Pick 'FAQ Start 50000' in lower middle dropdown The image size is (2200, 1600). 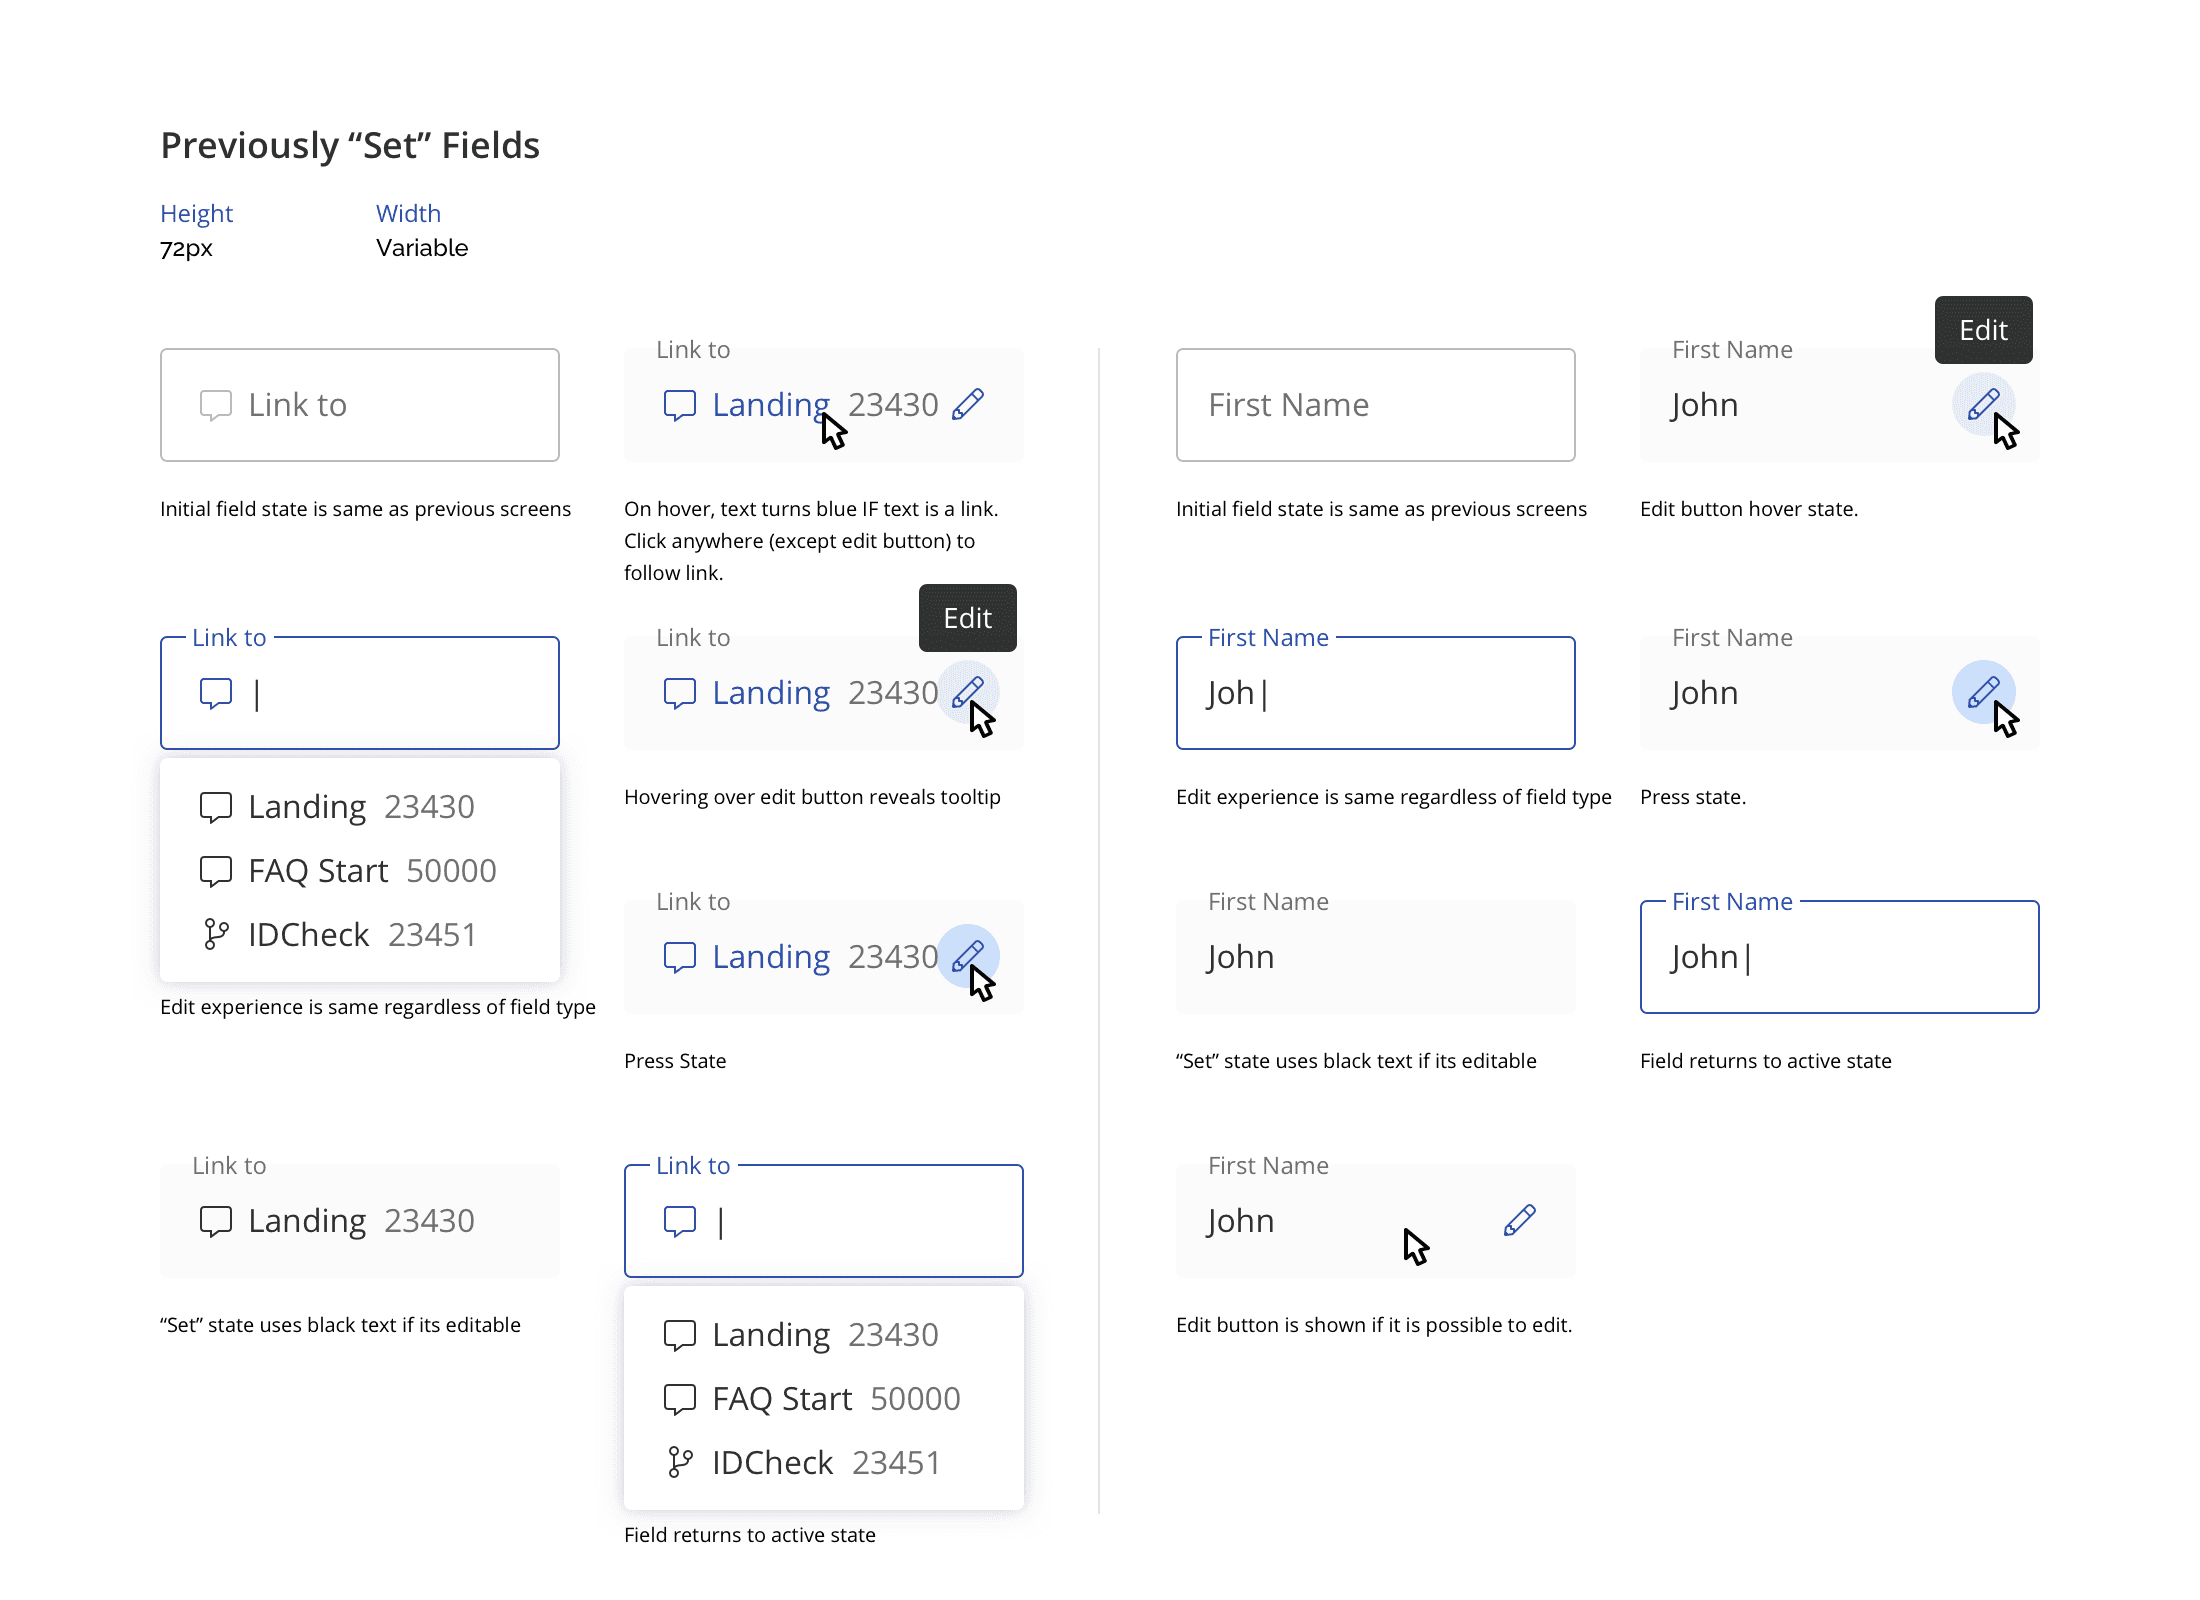coord(836,1399)
